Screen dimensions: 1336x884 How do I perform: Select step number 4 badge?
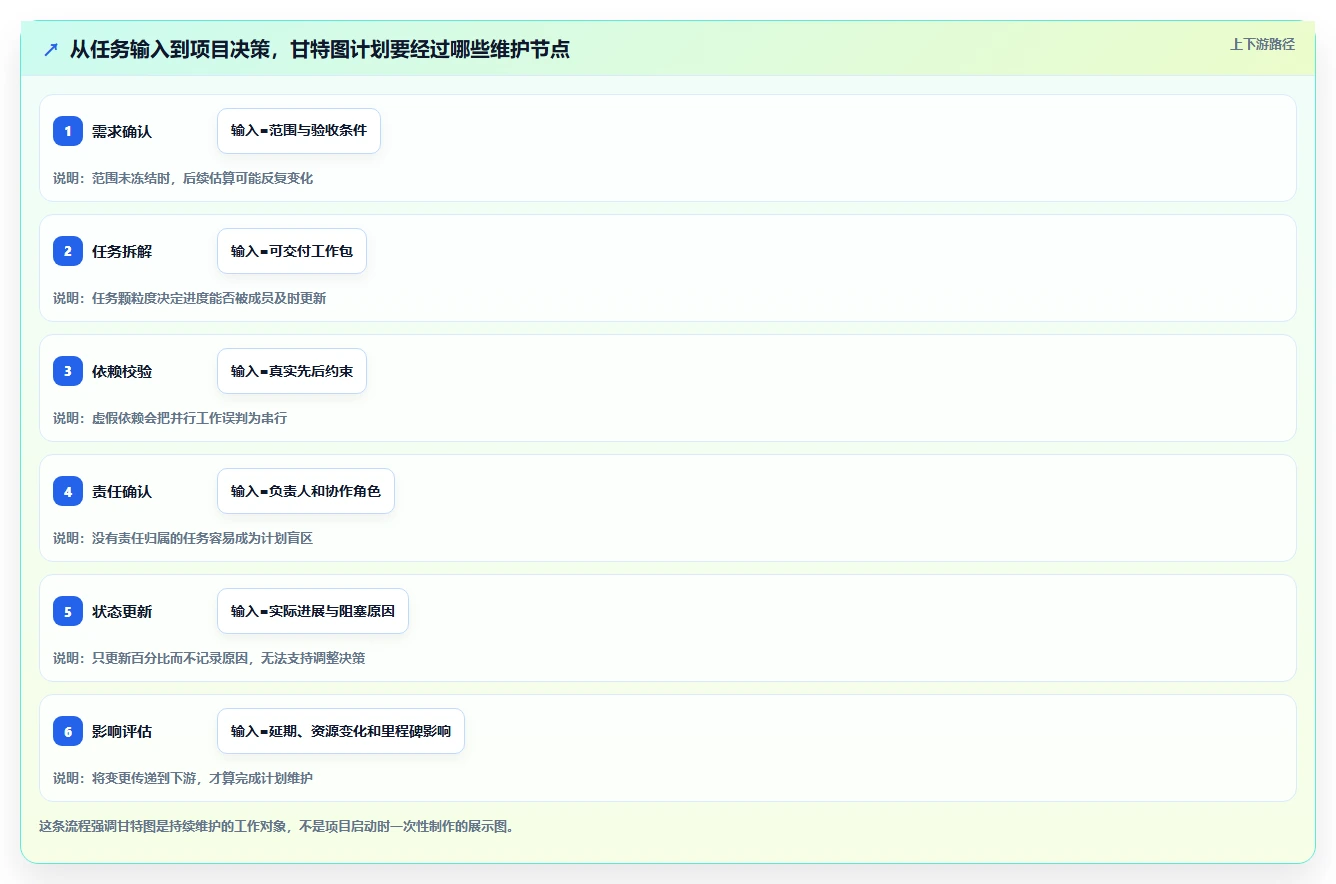point(68,491)
